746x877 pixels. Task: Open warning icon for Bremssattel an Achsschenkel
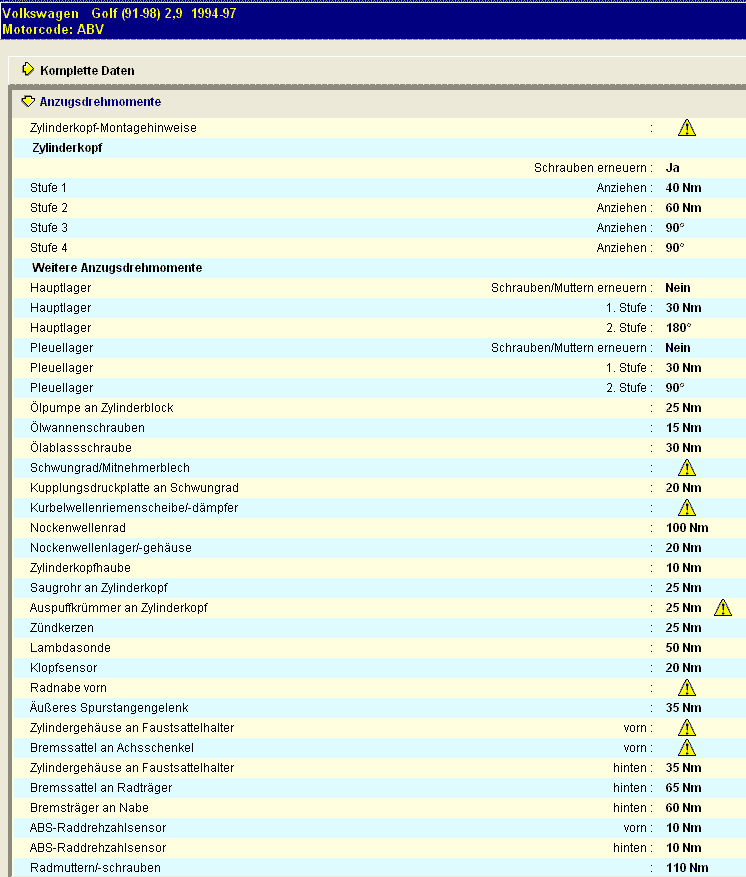686,748
